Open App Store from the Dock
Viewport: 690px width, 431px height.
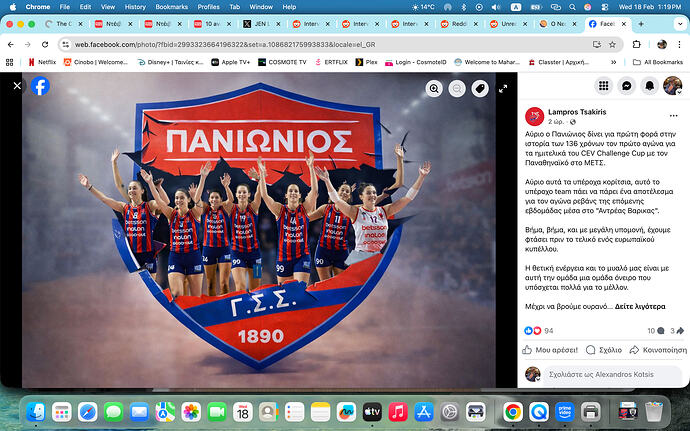point(424,413)
